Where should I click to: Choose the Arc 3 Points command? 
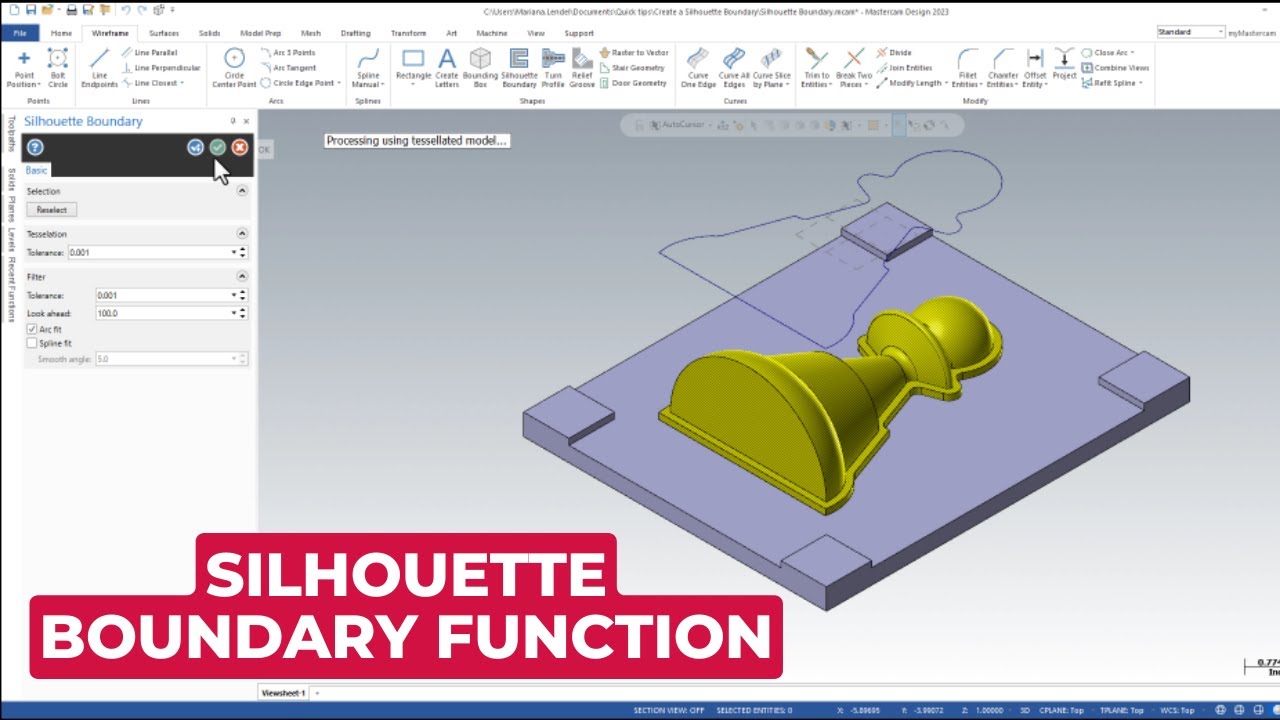pos(287,52)
